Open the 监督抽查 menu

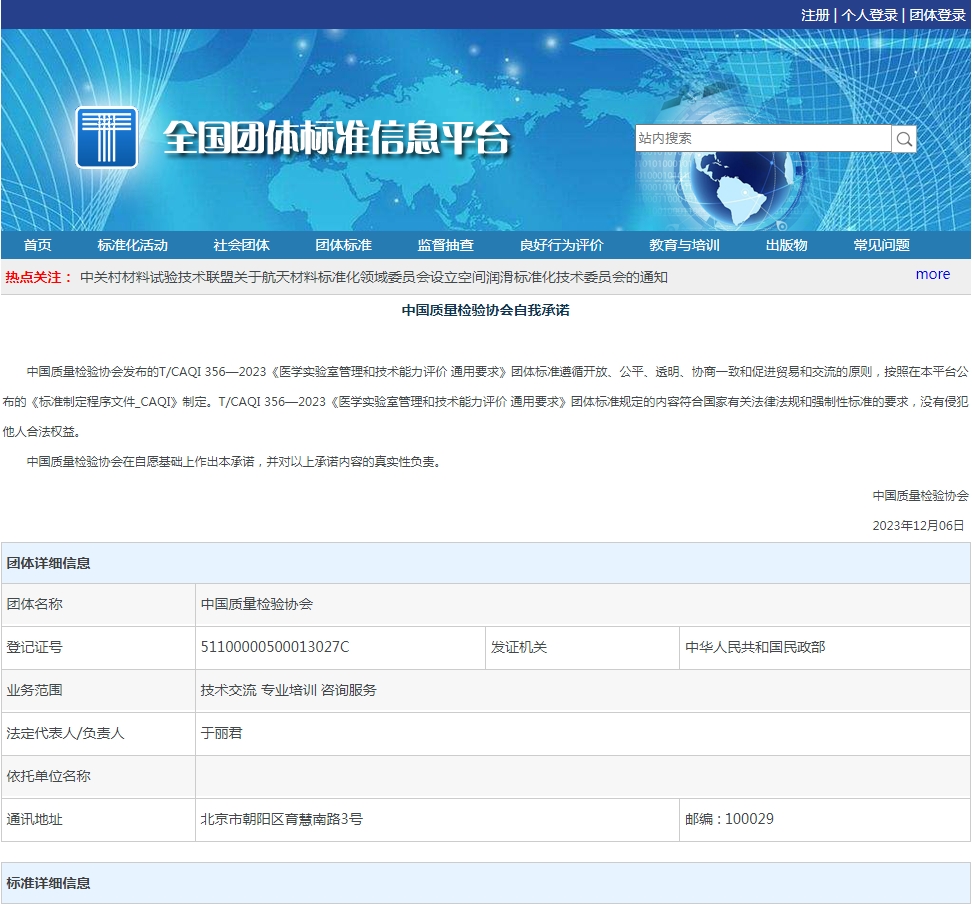click(x=446, y=245)
